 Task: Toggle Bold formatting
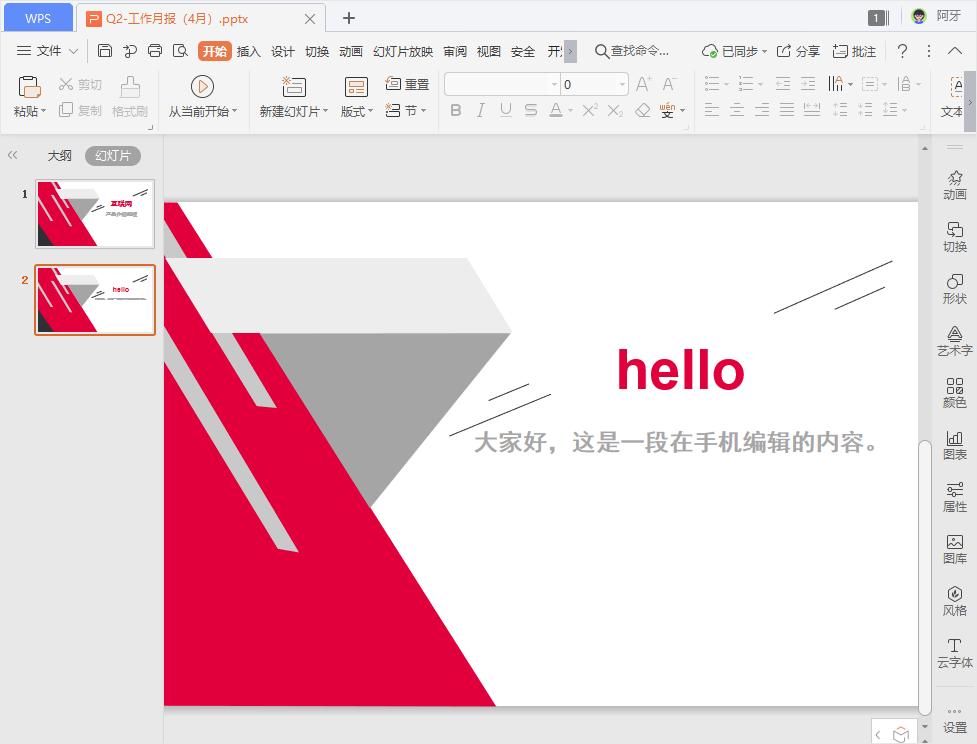click(455, 110)
